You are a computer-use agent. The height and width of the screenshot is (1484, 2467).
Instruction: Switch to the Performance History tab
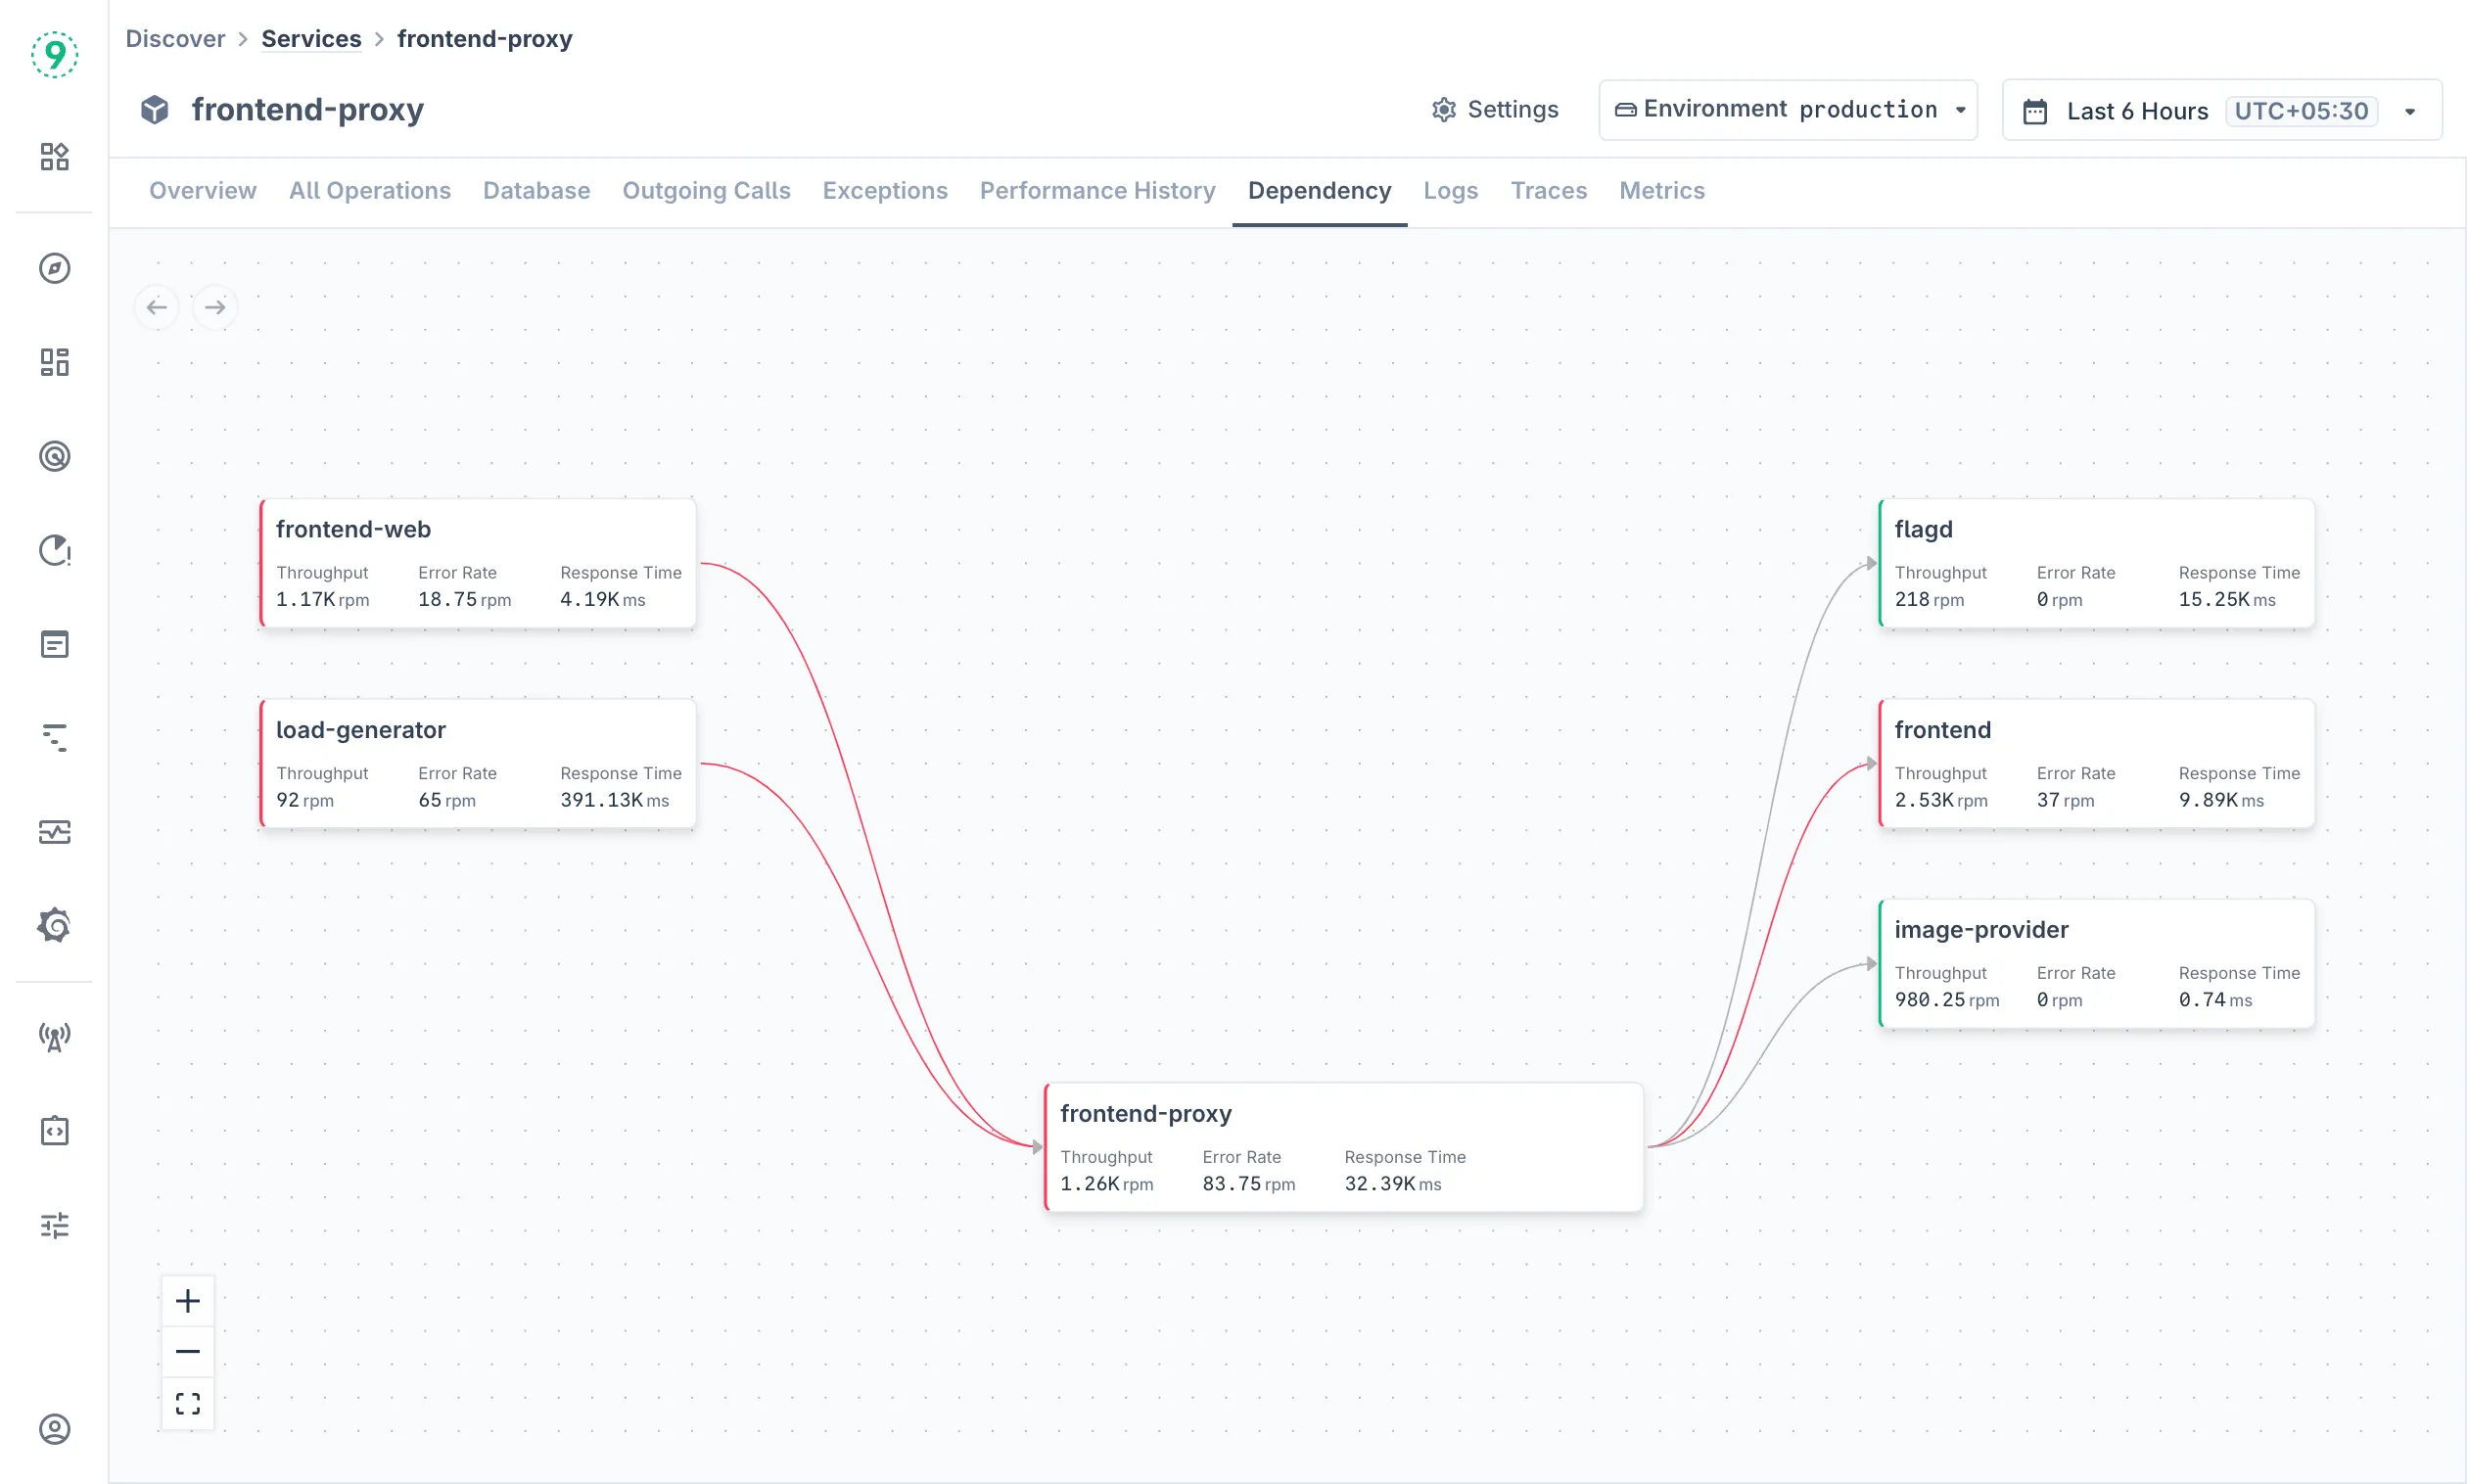click(1097, 190)
